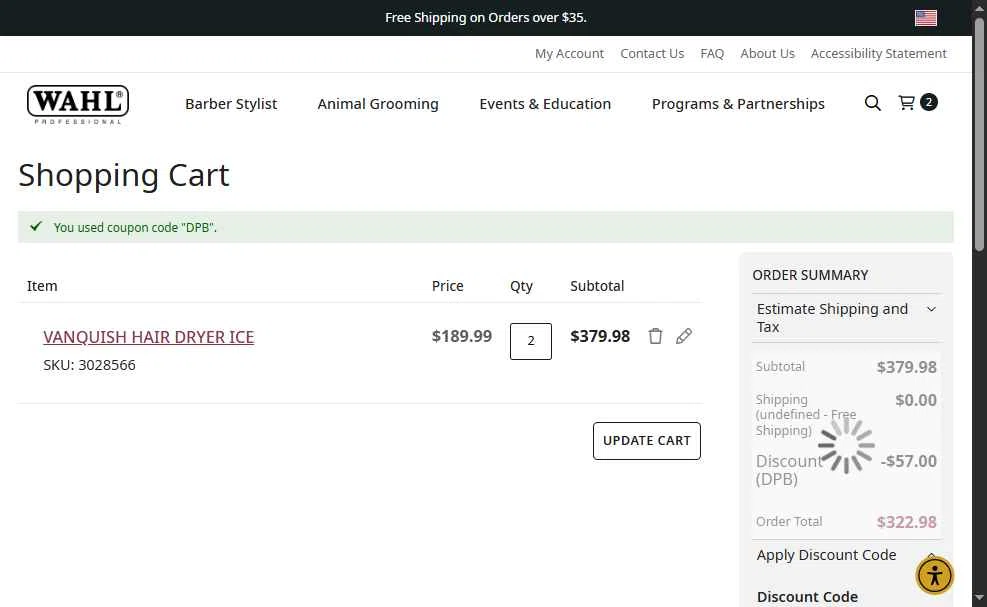Expand Estimate Shipping and Tax section
The width and height of the screenshot is (987, 607).
tap(847, 318)
